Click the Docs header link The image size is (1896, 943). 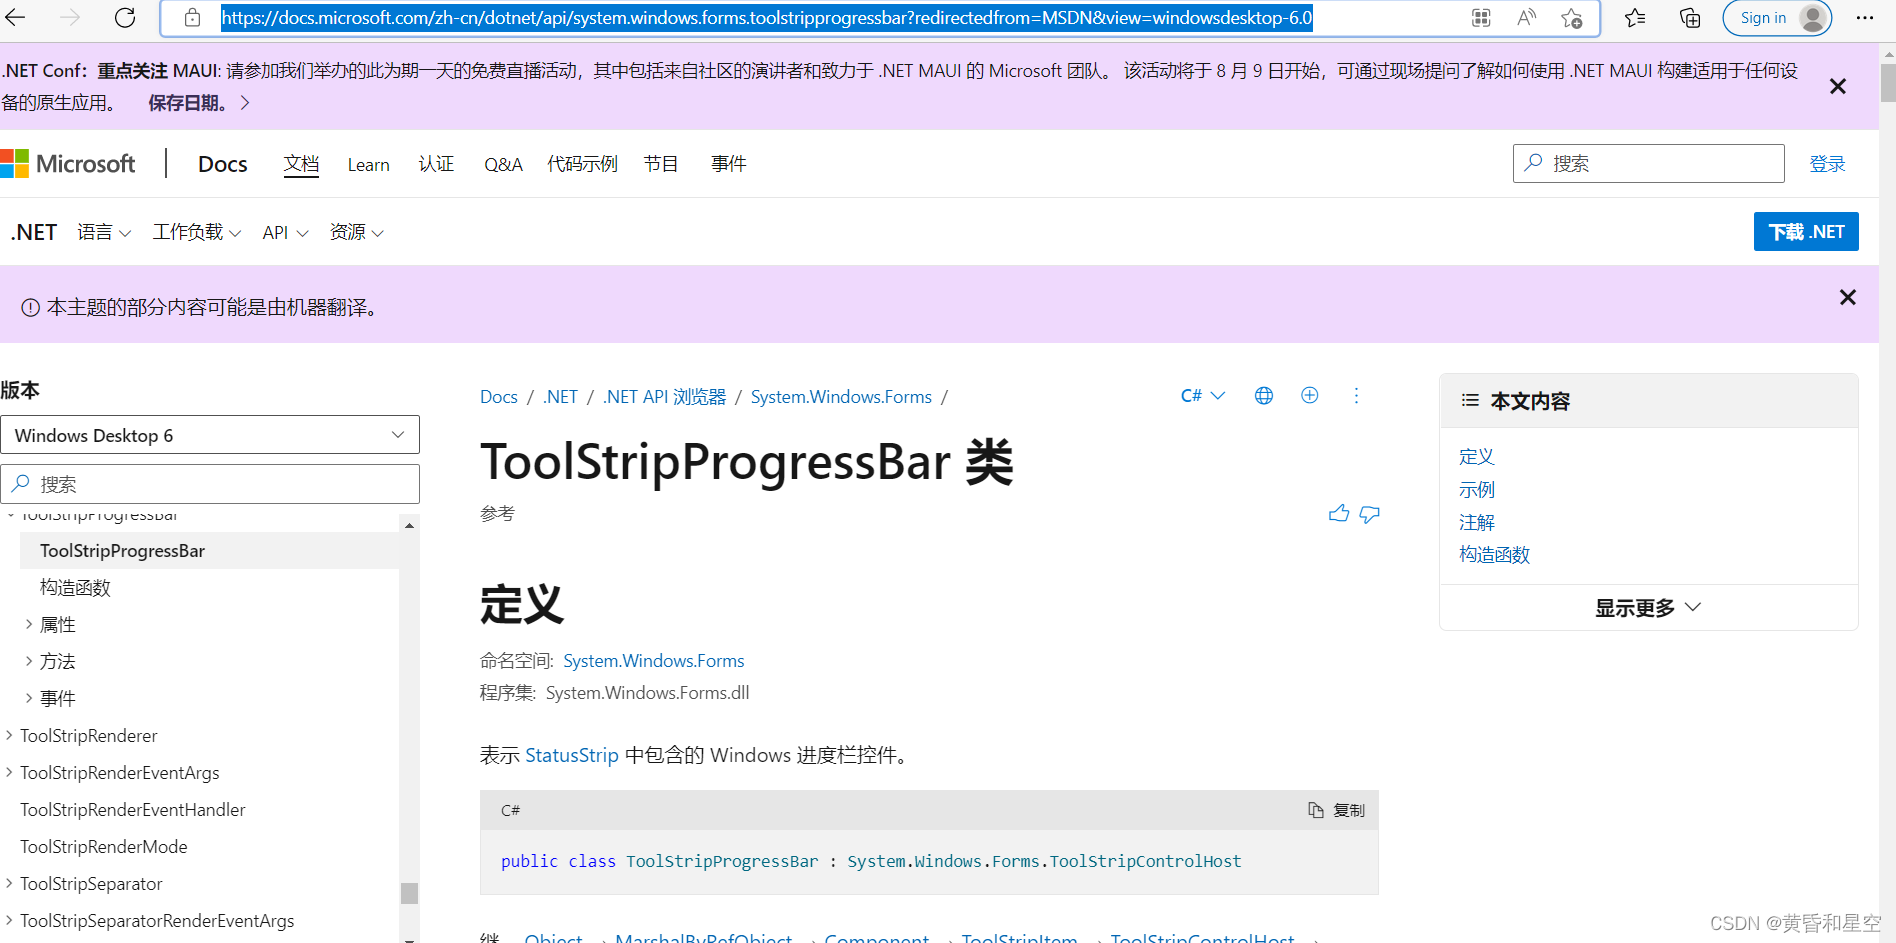point(222,164)
